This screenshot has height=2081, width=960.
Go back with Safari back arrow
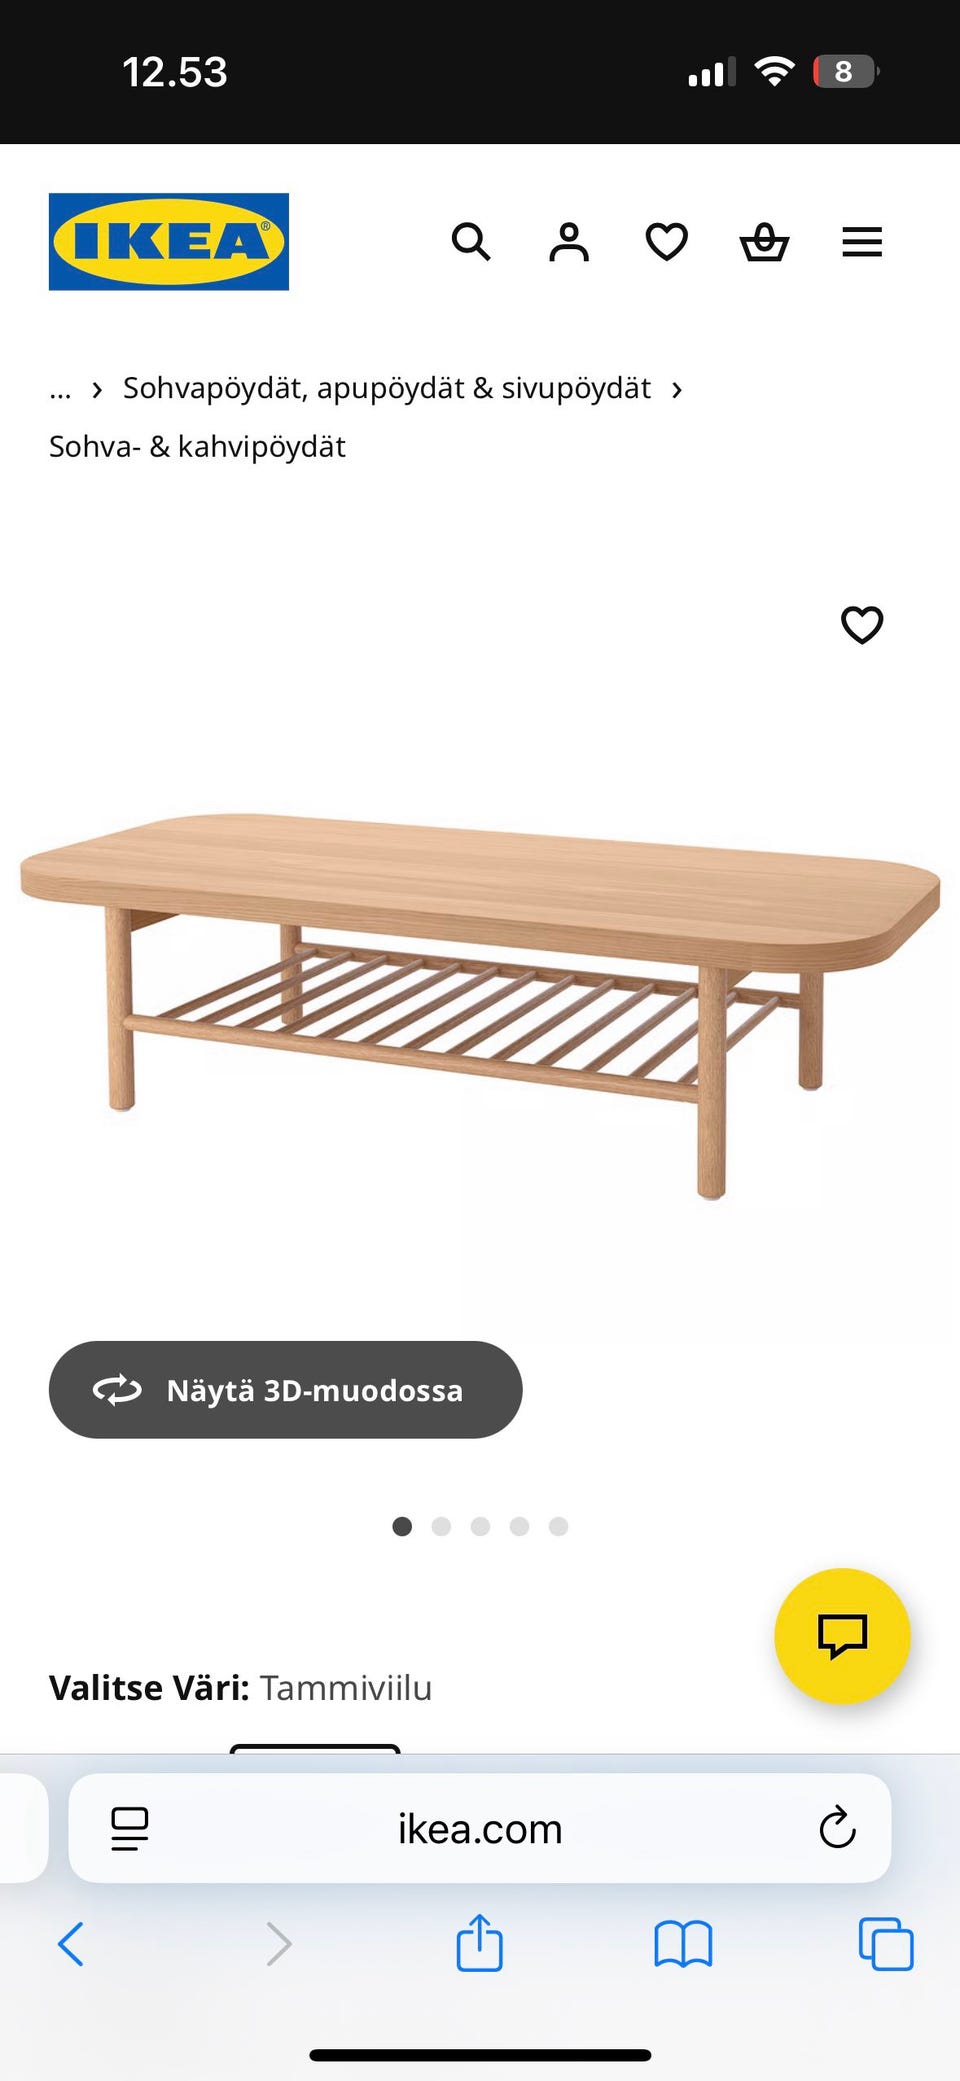[71, 1944]
